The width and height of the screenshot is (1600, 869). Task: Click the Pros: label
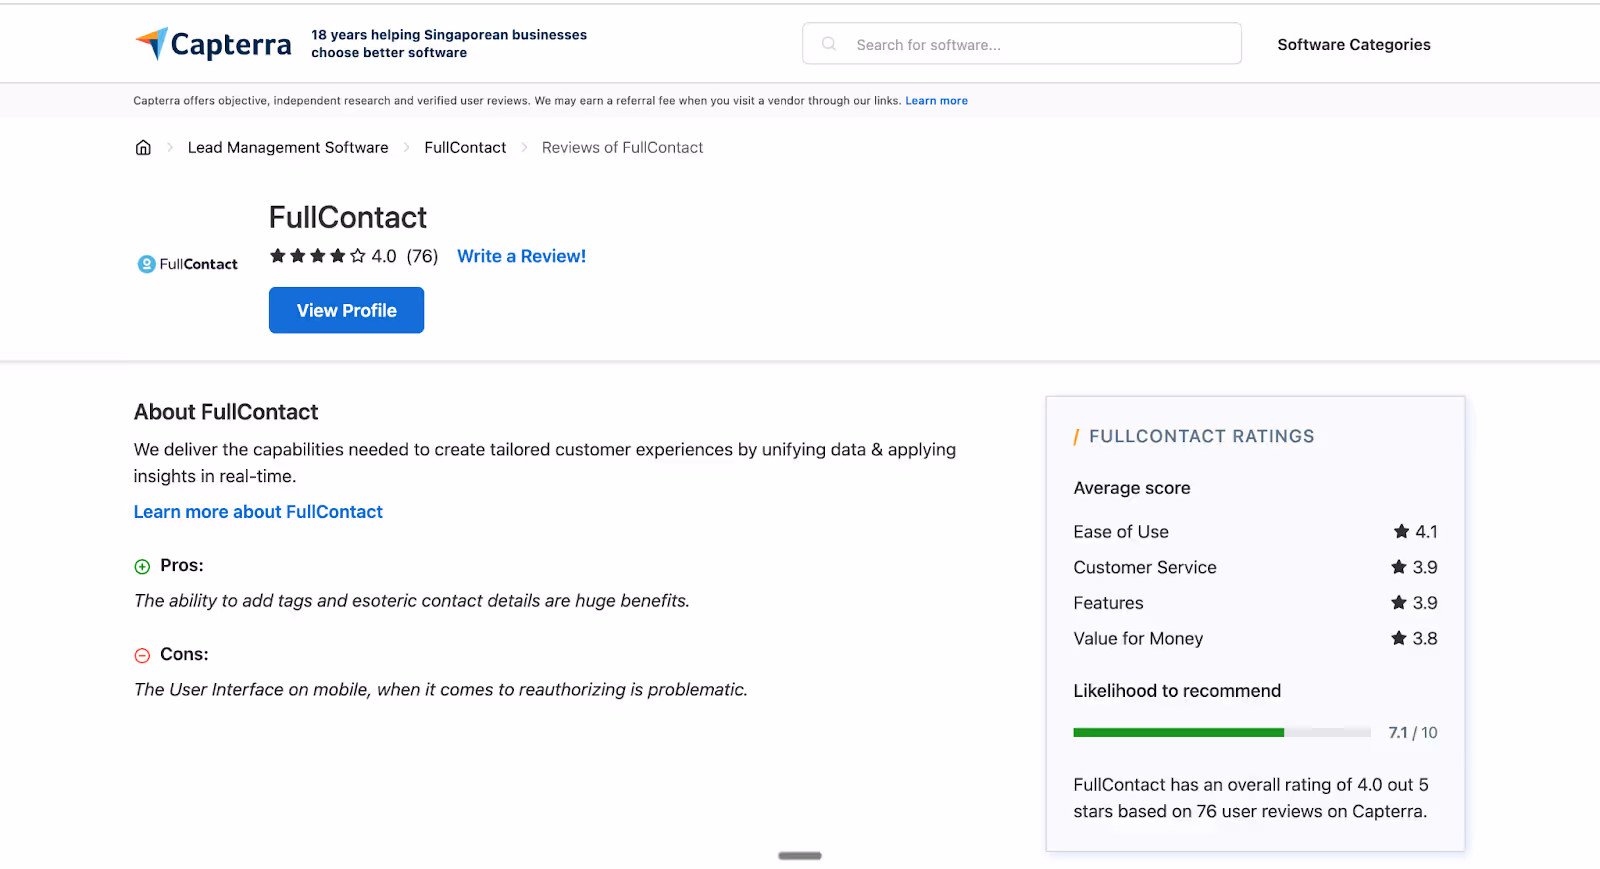coord(182,565)
